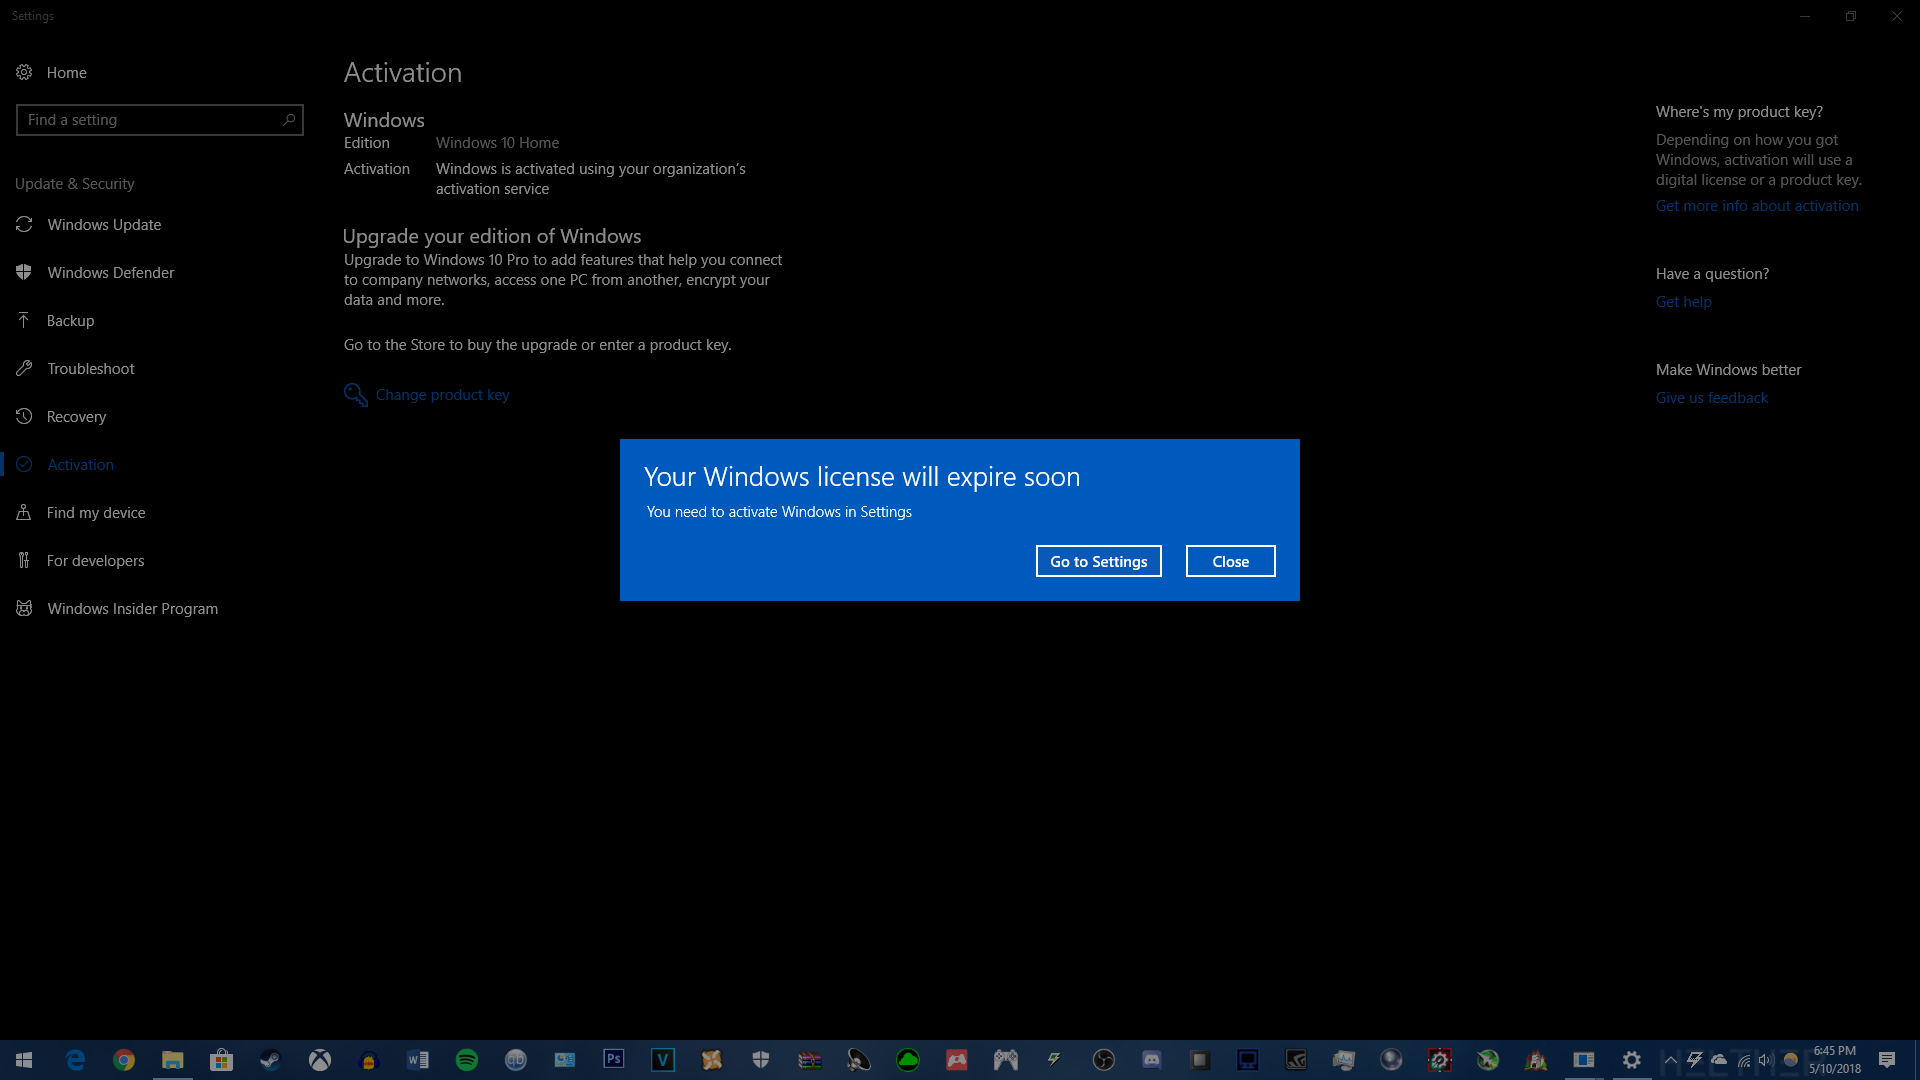1920x1080 pixels.
Task: Open the Microsoft Word taskbar icon
Action: pyautogui.click(x=418, y=1059)
